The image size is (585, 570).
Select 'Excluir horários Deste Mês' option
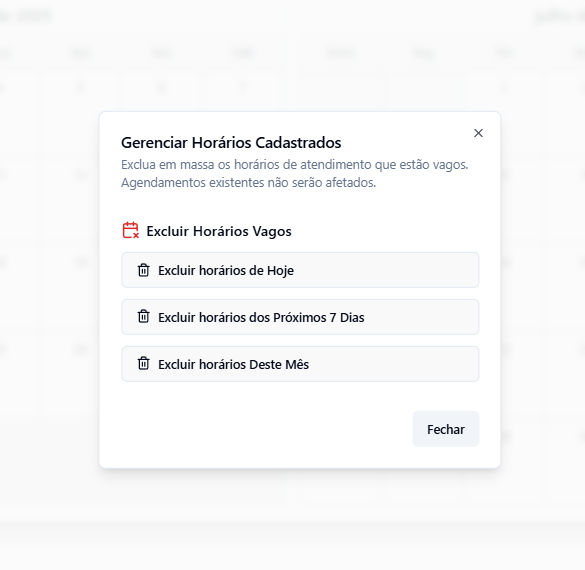(300, 364)
